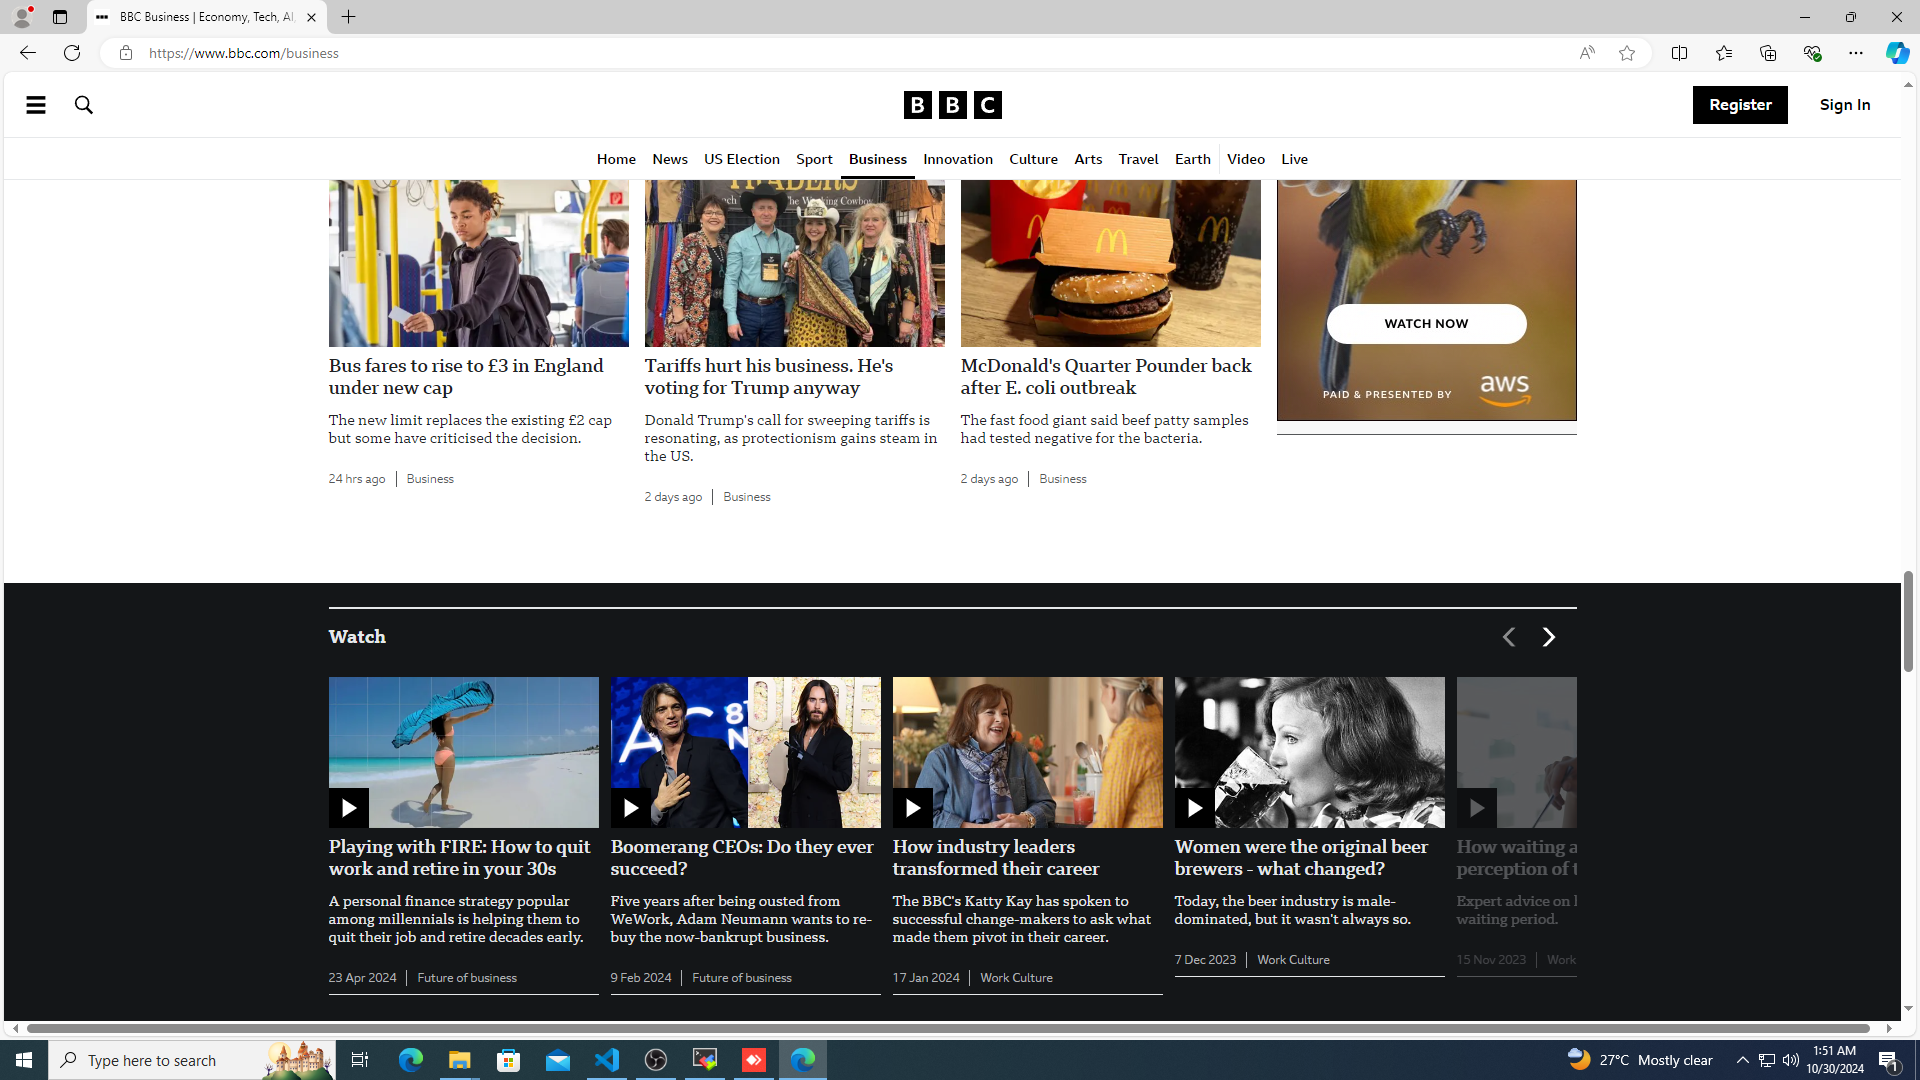Open Visual Studio Code from taskbar
1920x1080 pixels.
pos(607,1060)
